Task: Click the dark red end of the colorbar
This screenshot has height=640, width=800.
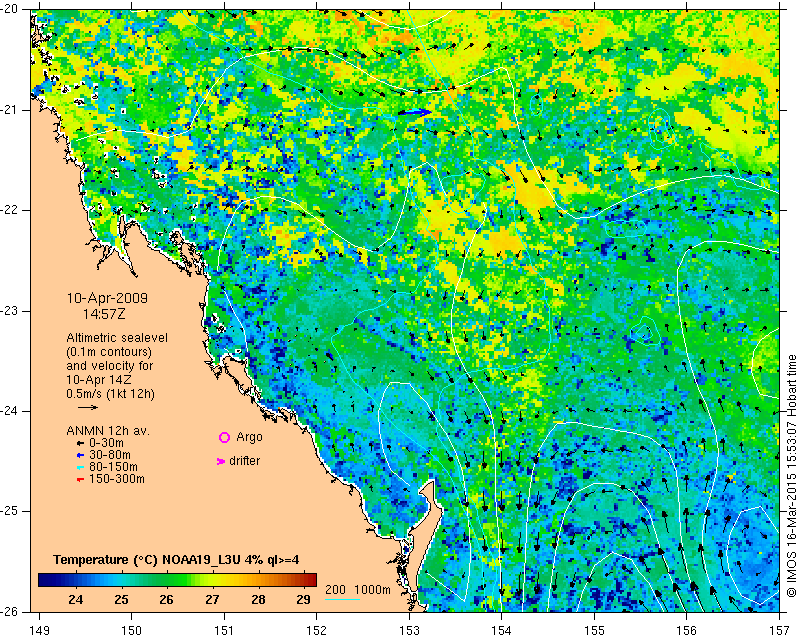Action: pos(309,580)
